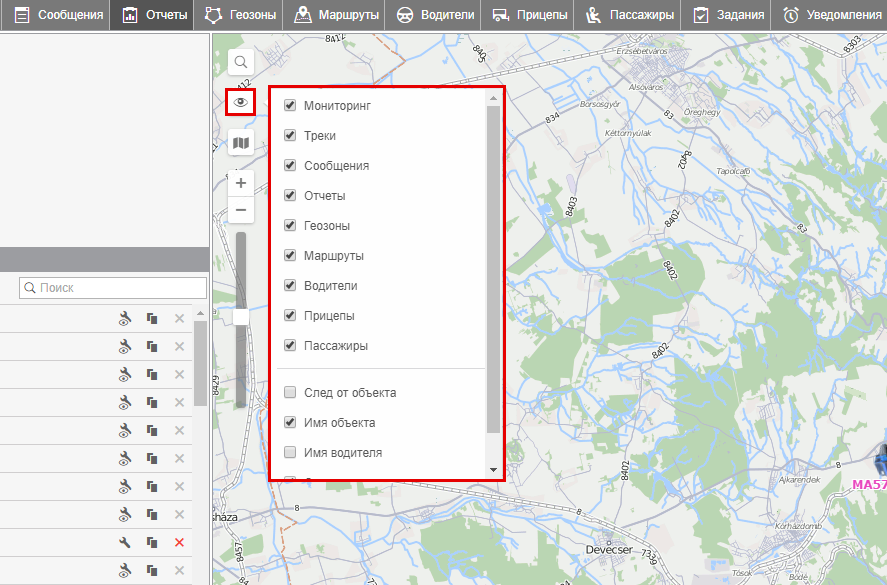Image resolution: width=887 pixels, height=585 pixels.
Task: Switch to the Сообщения tab
Action: pos(59,15)
